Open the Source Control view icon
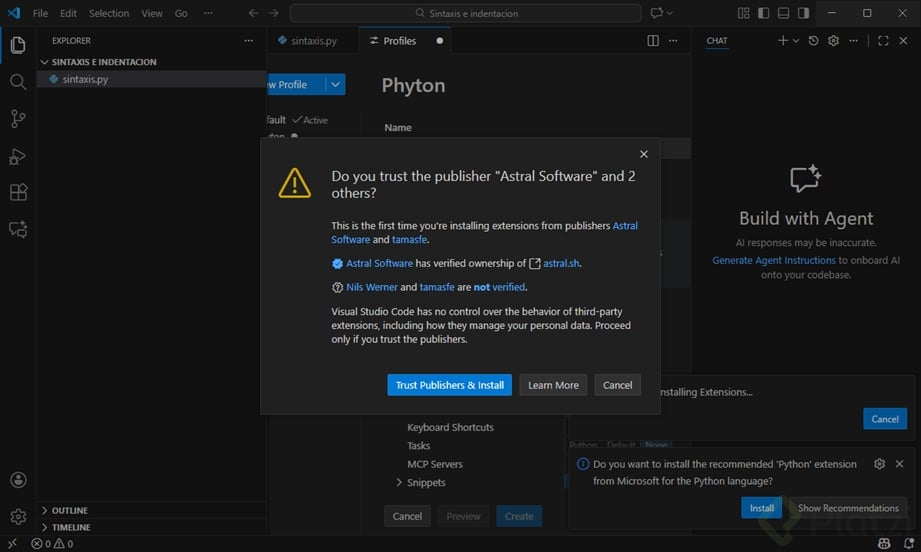 coord(18,119)
